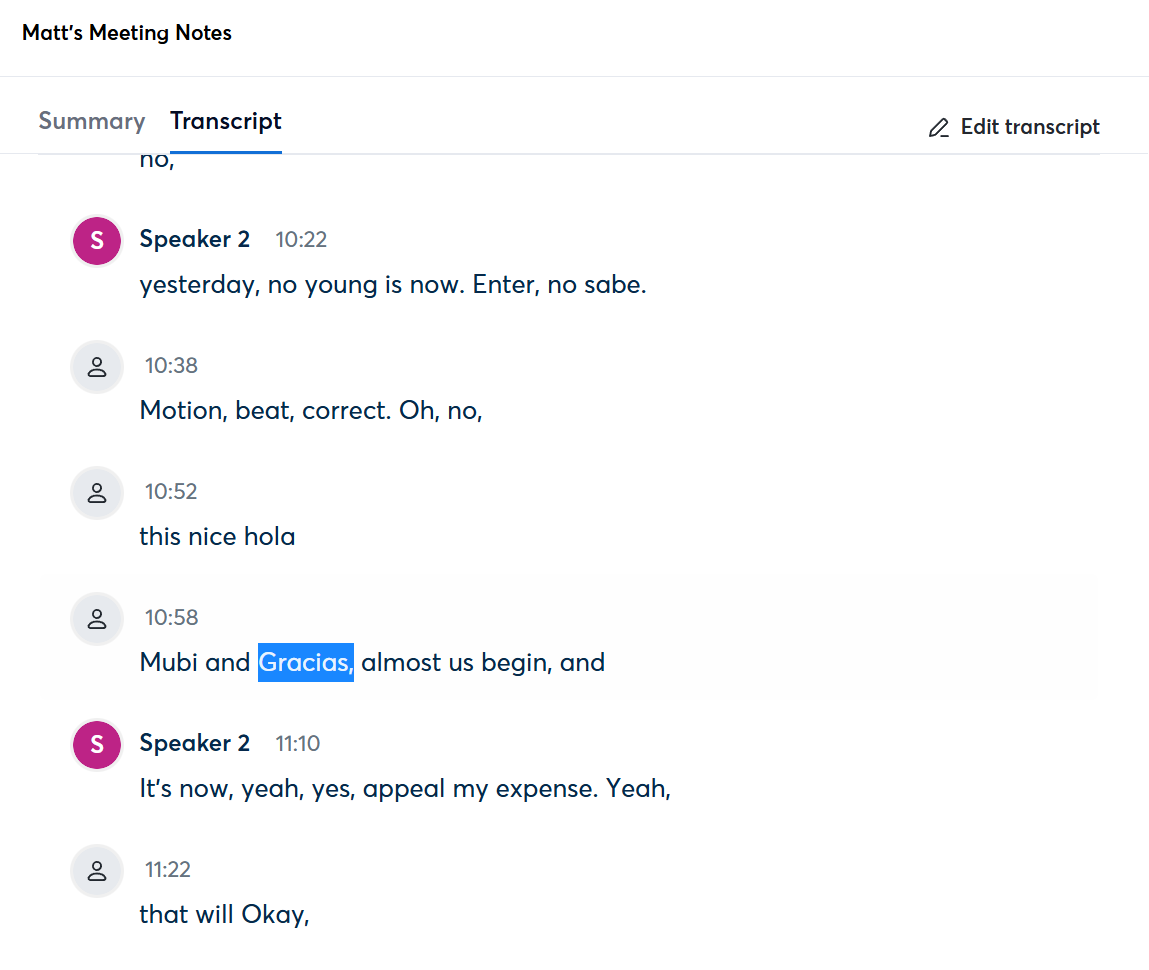The height and width of the screenshot is (970, 1149).
Task: Click the Edit transcript pencil icon
Action: [938, 128]
